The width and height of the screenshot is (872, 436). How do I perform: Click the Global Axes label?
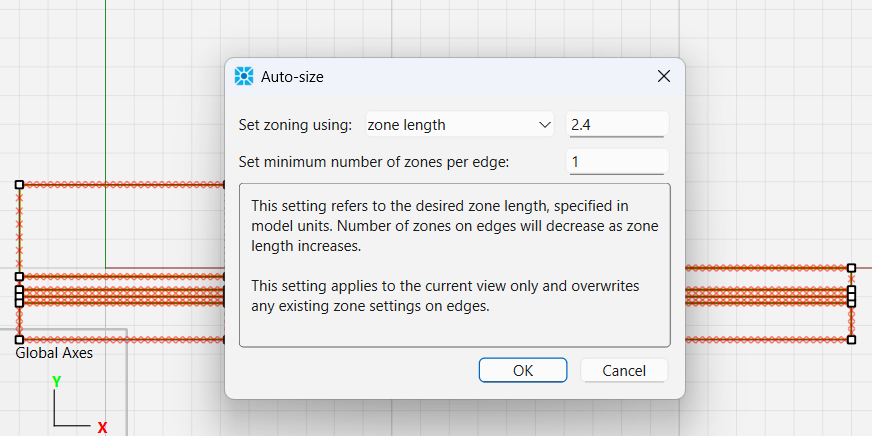tap(54, 353)
